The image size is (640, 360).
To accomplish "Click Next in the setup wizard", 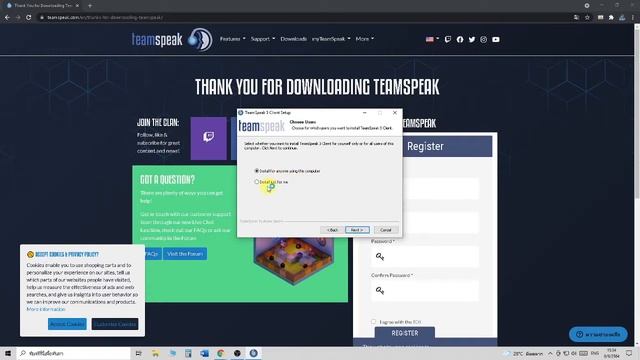I will click(x=357, y=230).
